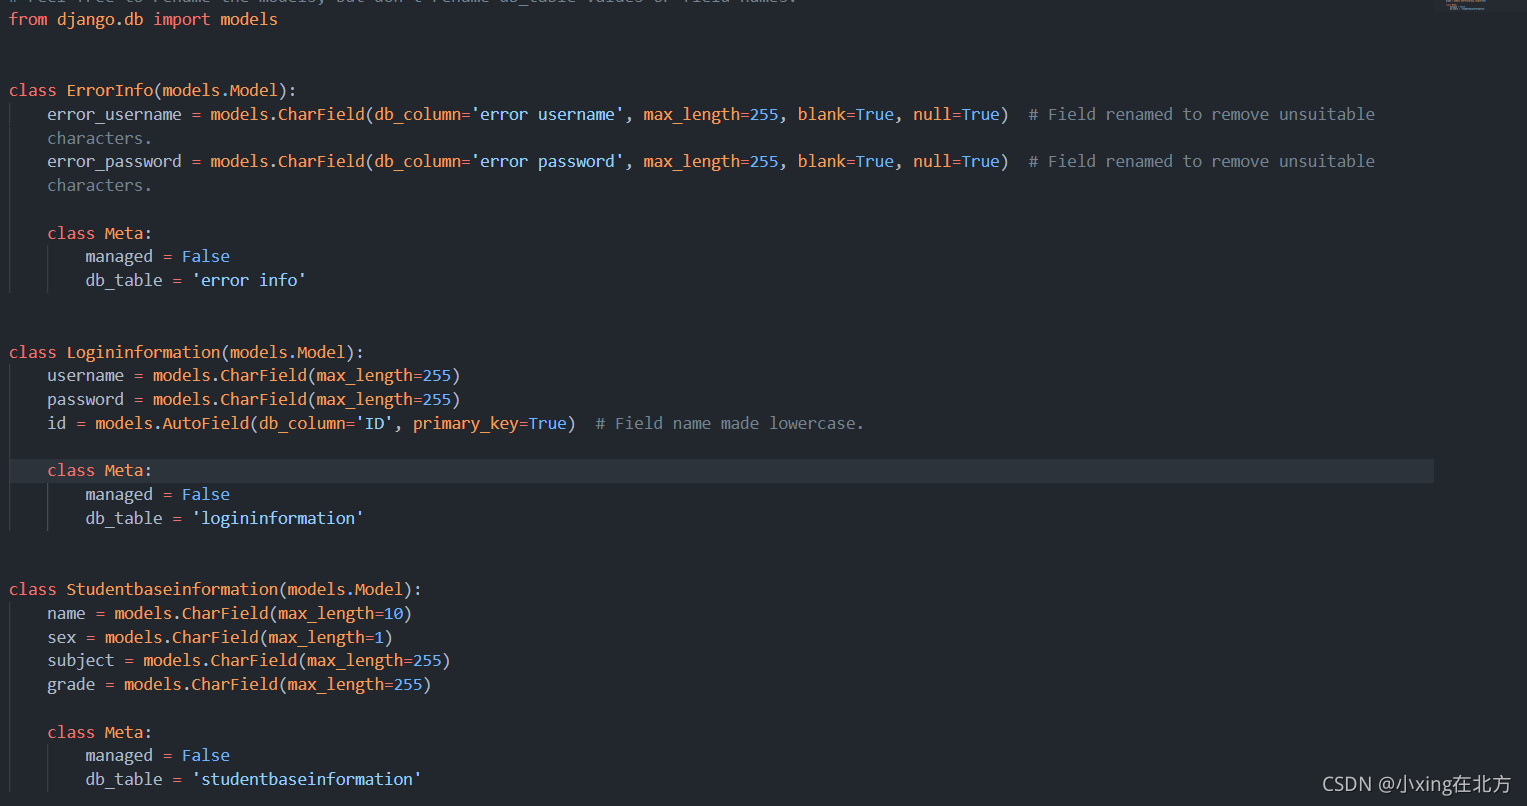Click the 'Logininformation' class name
1527x806 pixels.
pos(143,352)
